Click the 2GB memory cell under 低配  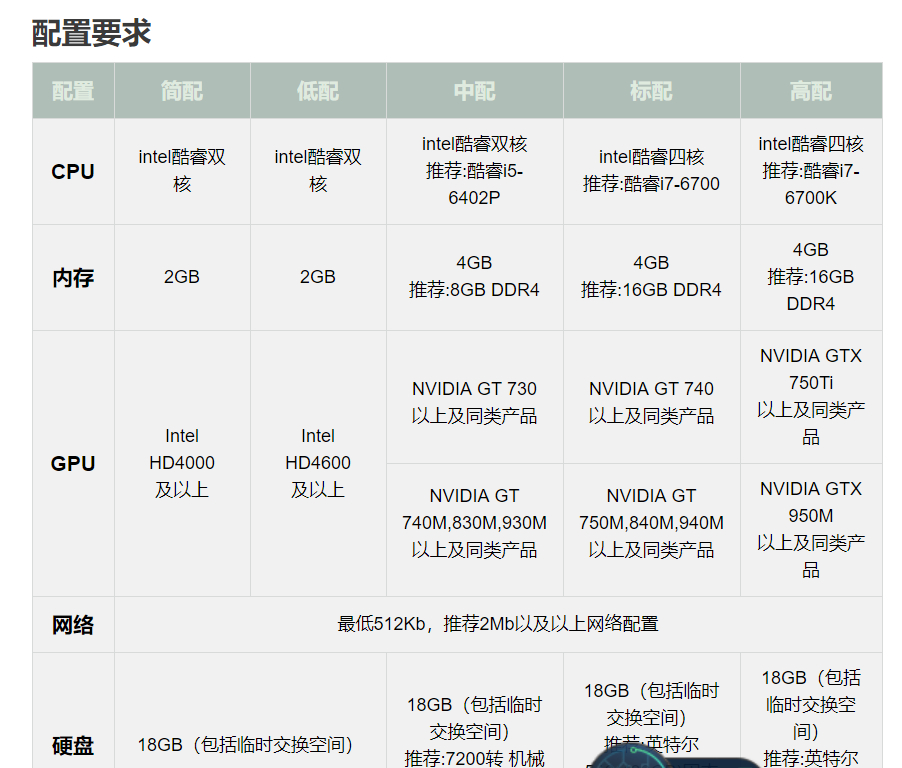(318, 277)
